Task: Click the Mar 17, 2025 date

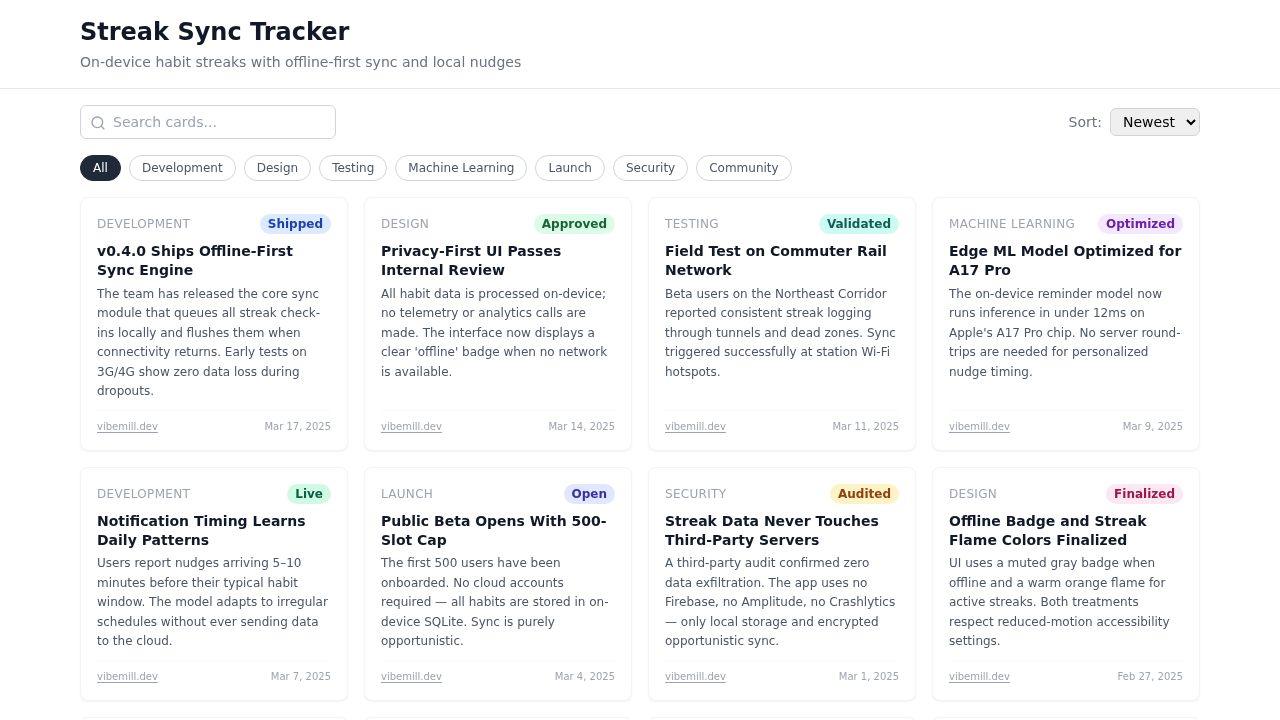Action: [297, 427]
